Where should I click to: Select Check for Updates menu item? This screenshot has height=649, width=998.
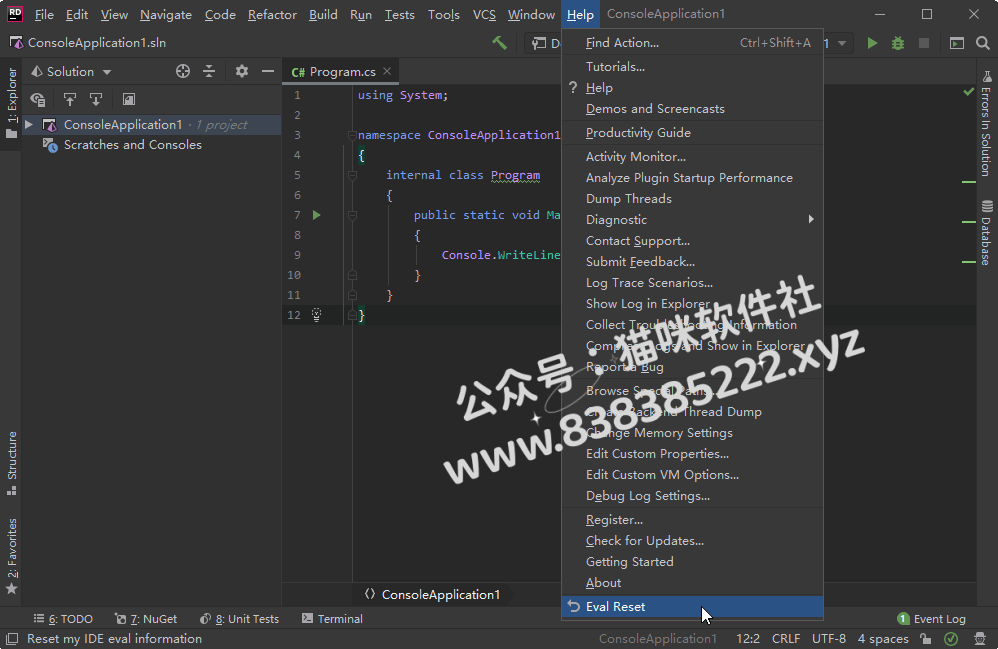692,541
